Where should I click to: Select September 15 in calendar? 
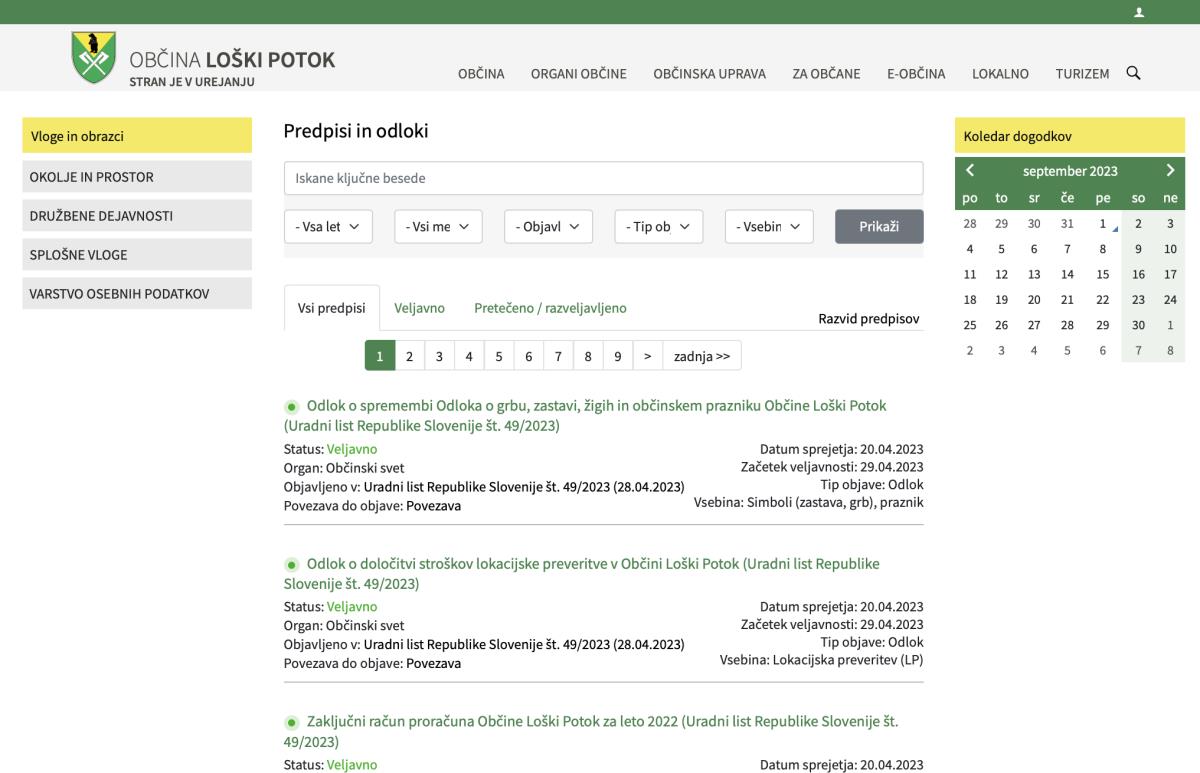point(1103,274)
